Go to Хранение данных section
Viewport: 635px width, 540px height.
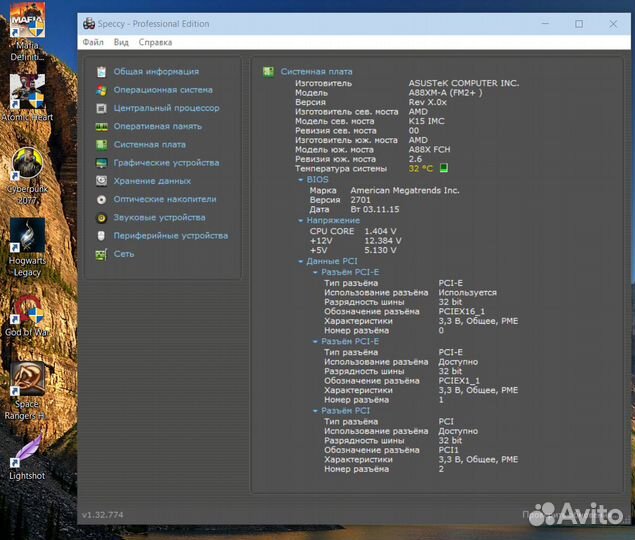click(x=152, y=181)
